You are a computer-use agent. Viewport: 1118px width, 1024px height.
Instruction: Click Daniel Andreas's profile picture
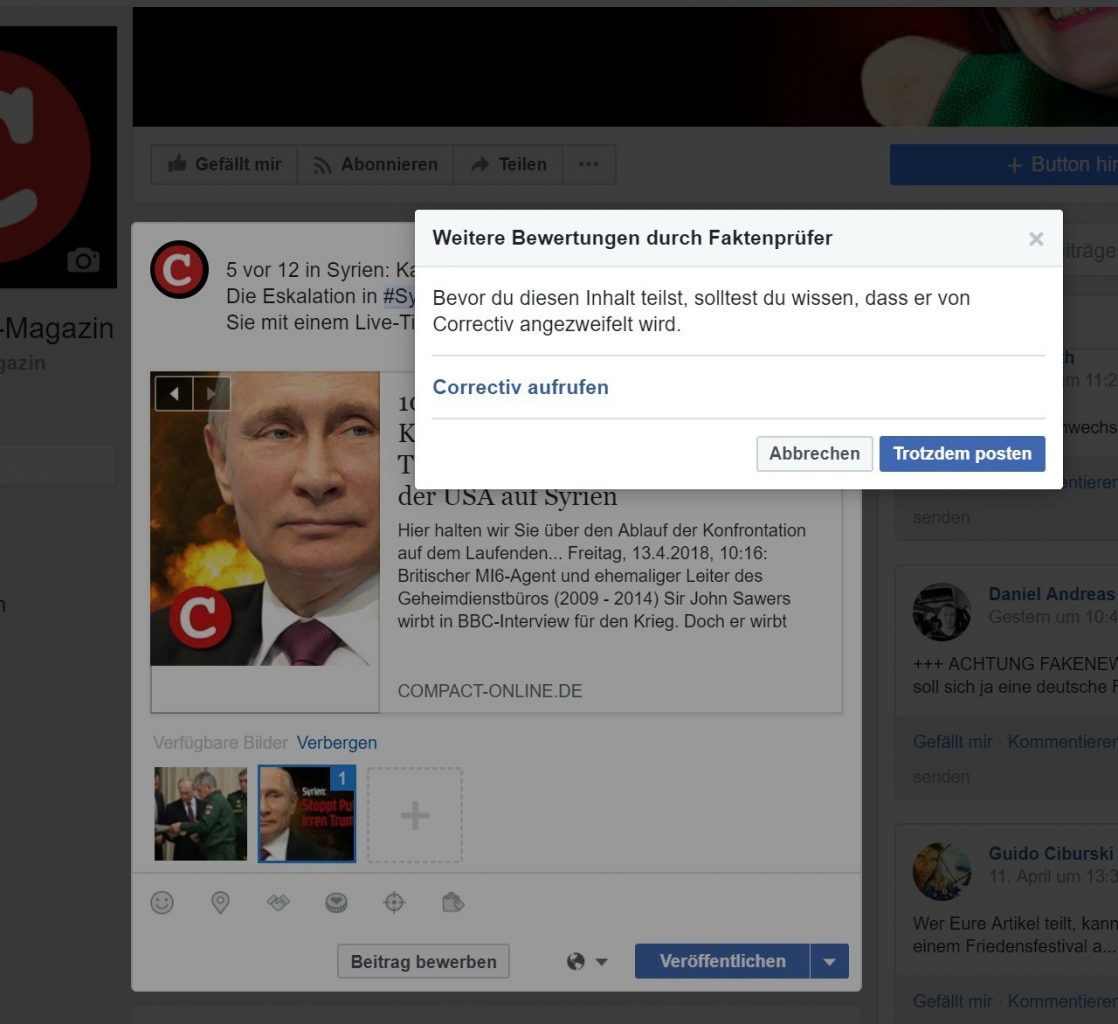pos(941,612)
